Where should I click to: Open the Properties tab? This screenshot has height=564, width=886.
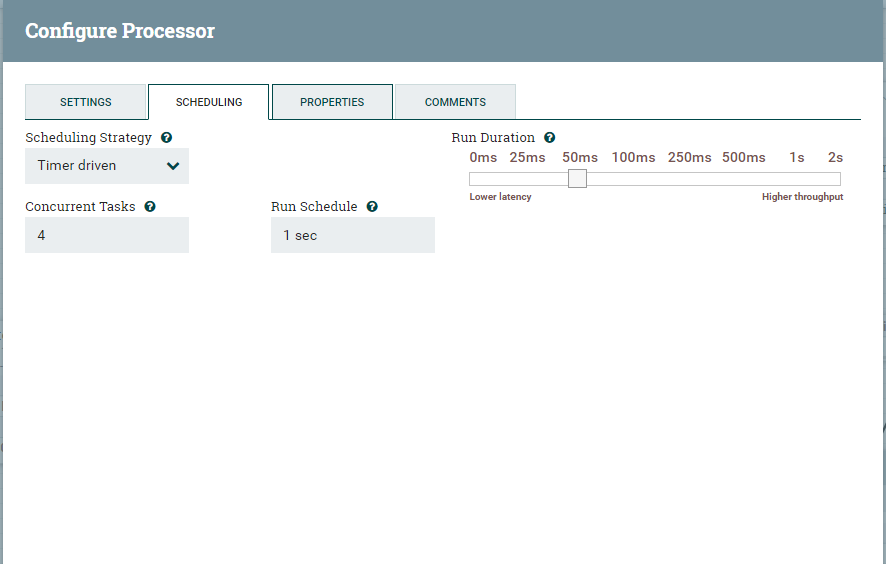(332, 102)
